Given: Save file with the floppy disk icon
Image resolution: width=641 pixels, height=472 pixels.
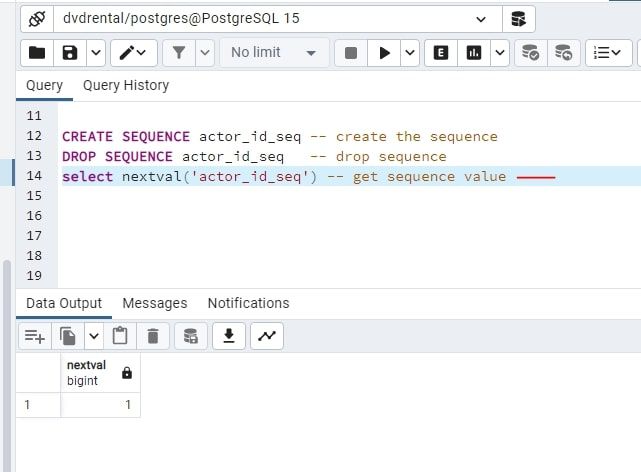Looking at the screenshot, I should pyautogui.click(x=70, y=53).
